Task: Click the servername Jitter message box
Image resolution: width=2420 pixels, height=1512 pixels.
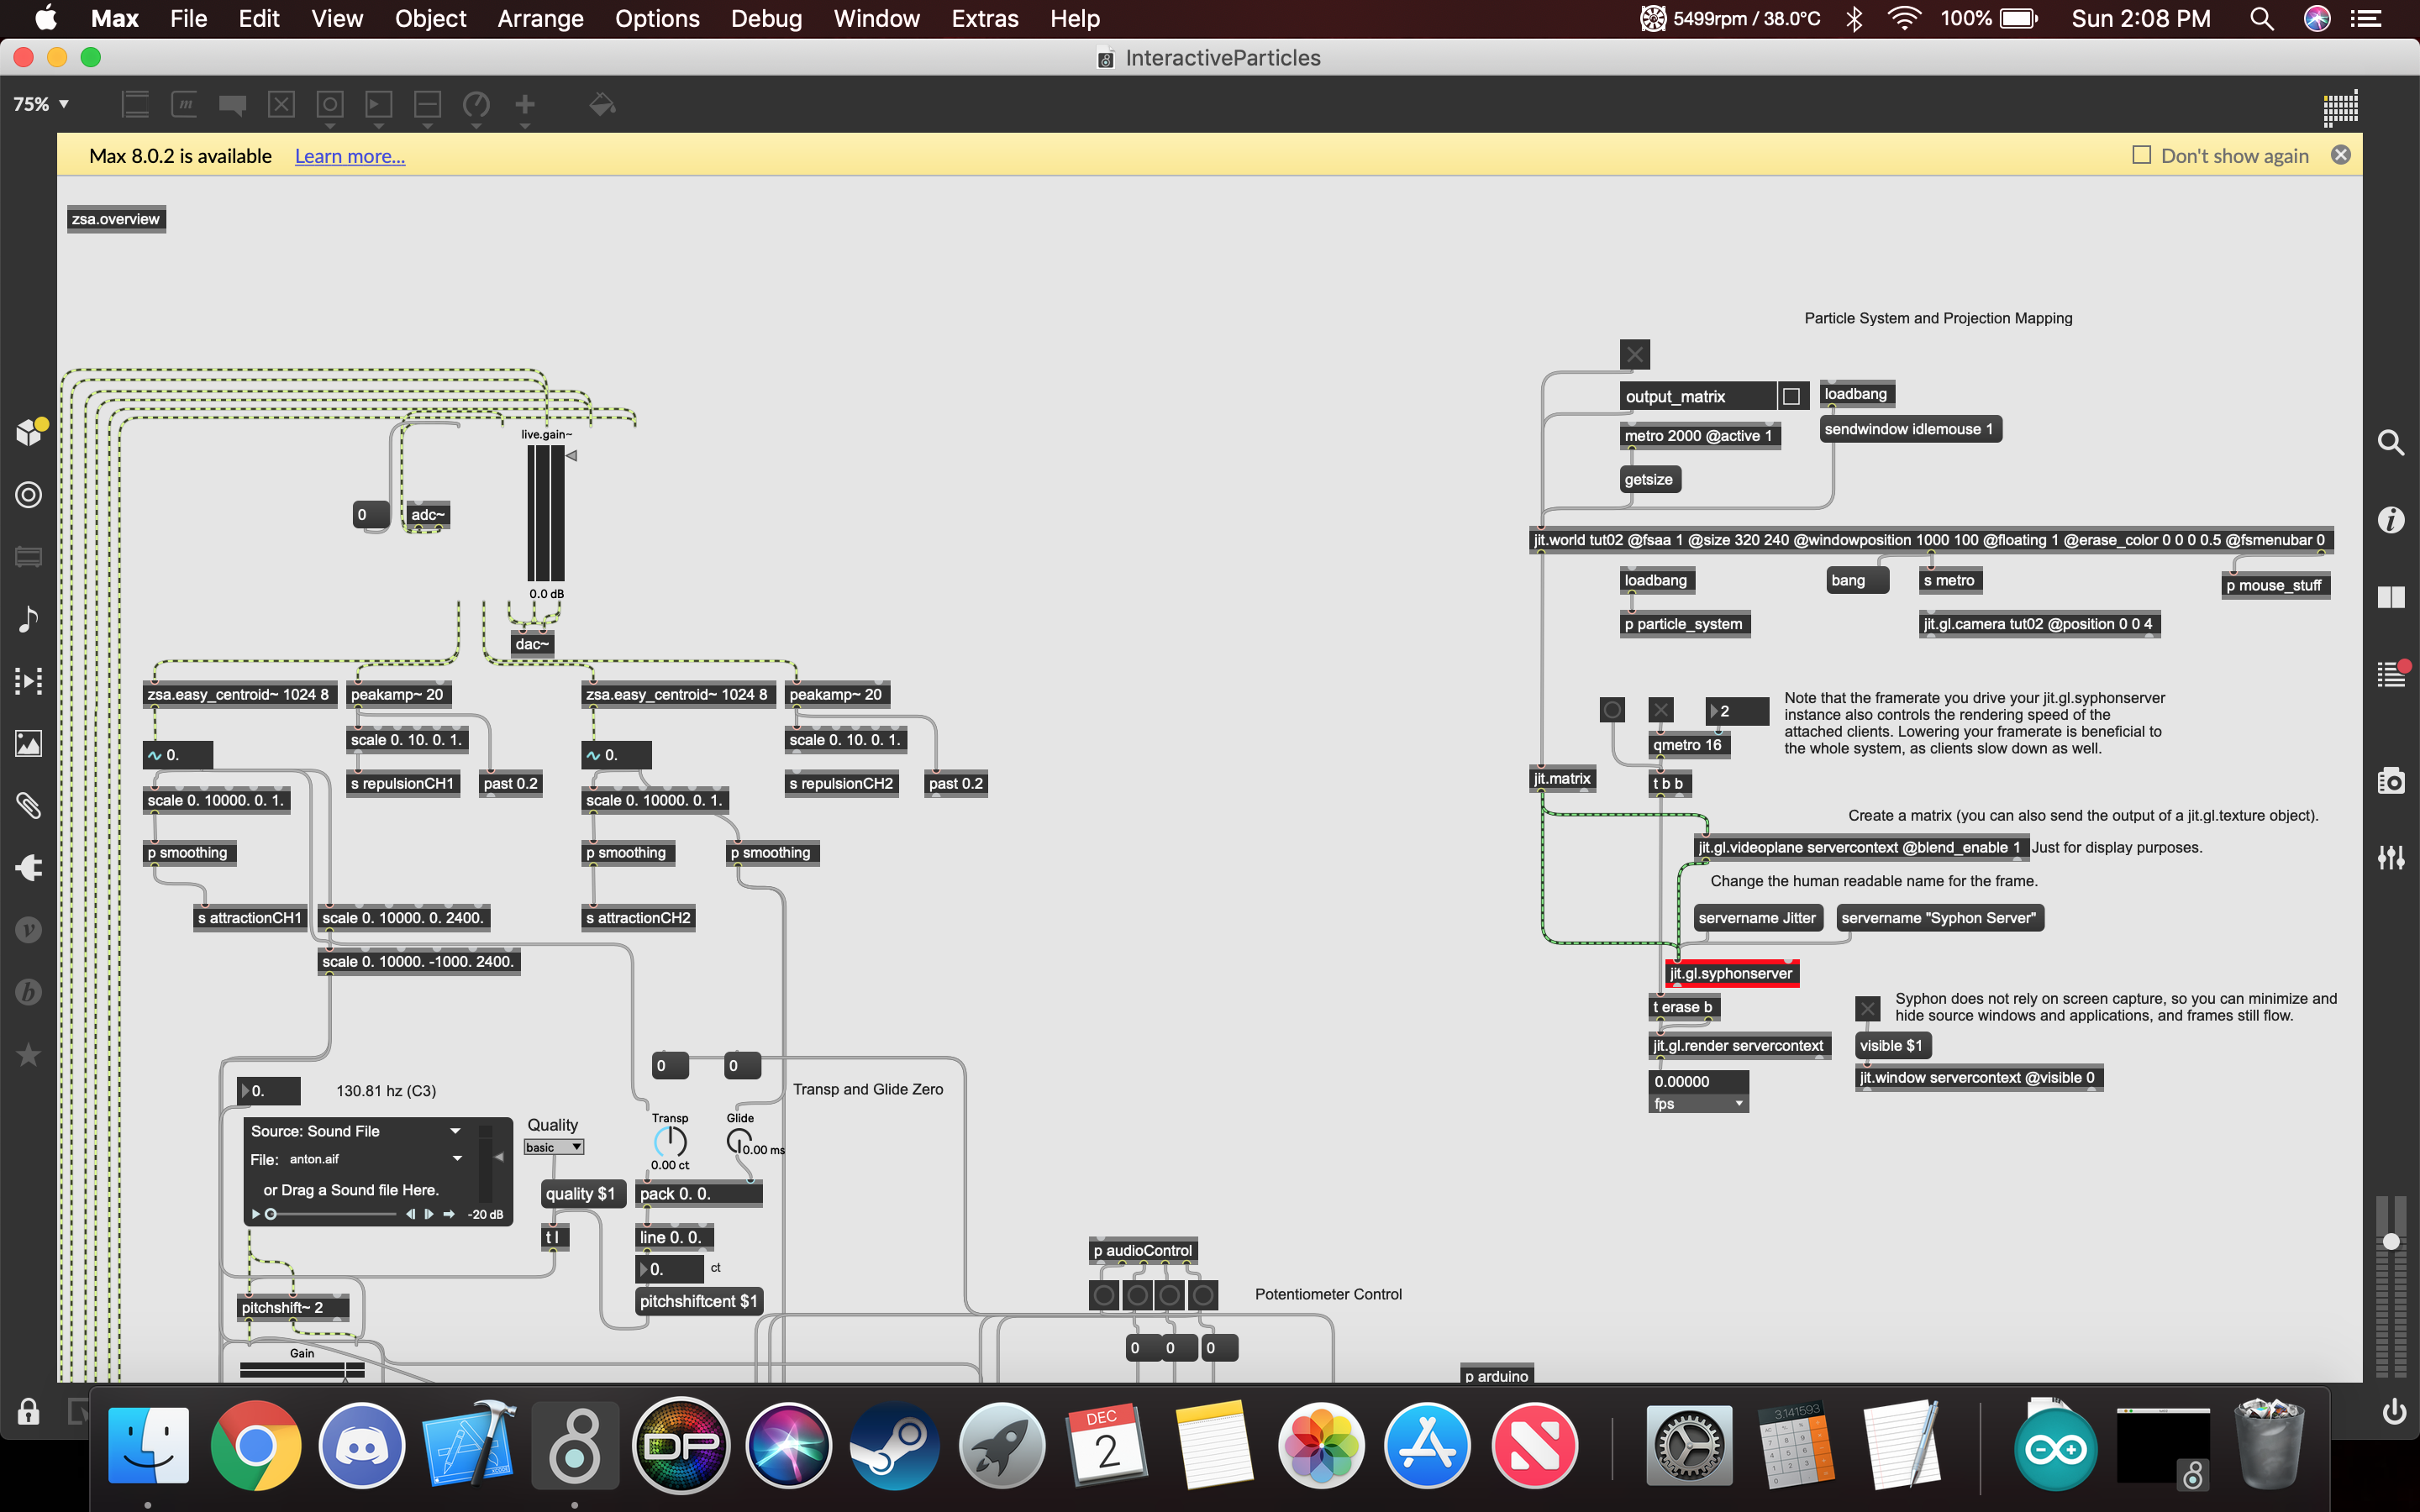Action: (x=1758, y=918)
